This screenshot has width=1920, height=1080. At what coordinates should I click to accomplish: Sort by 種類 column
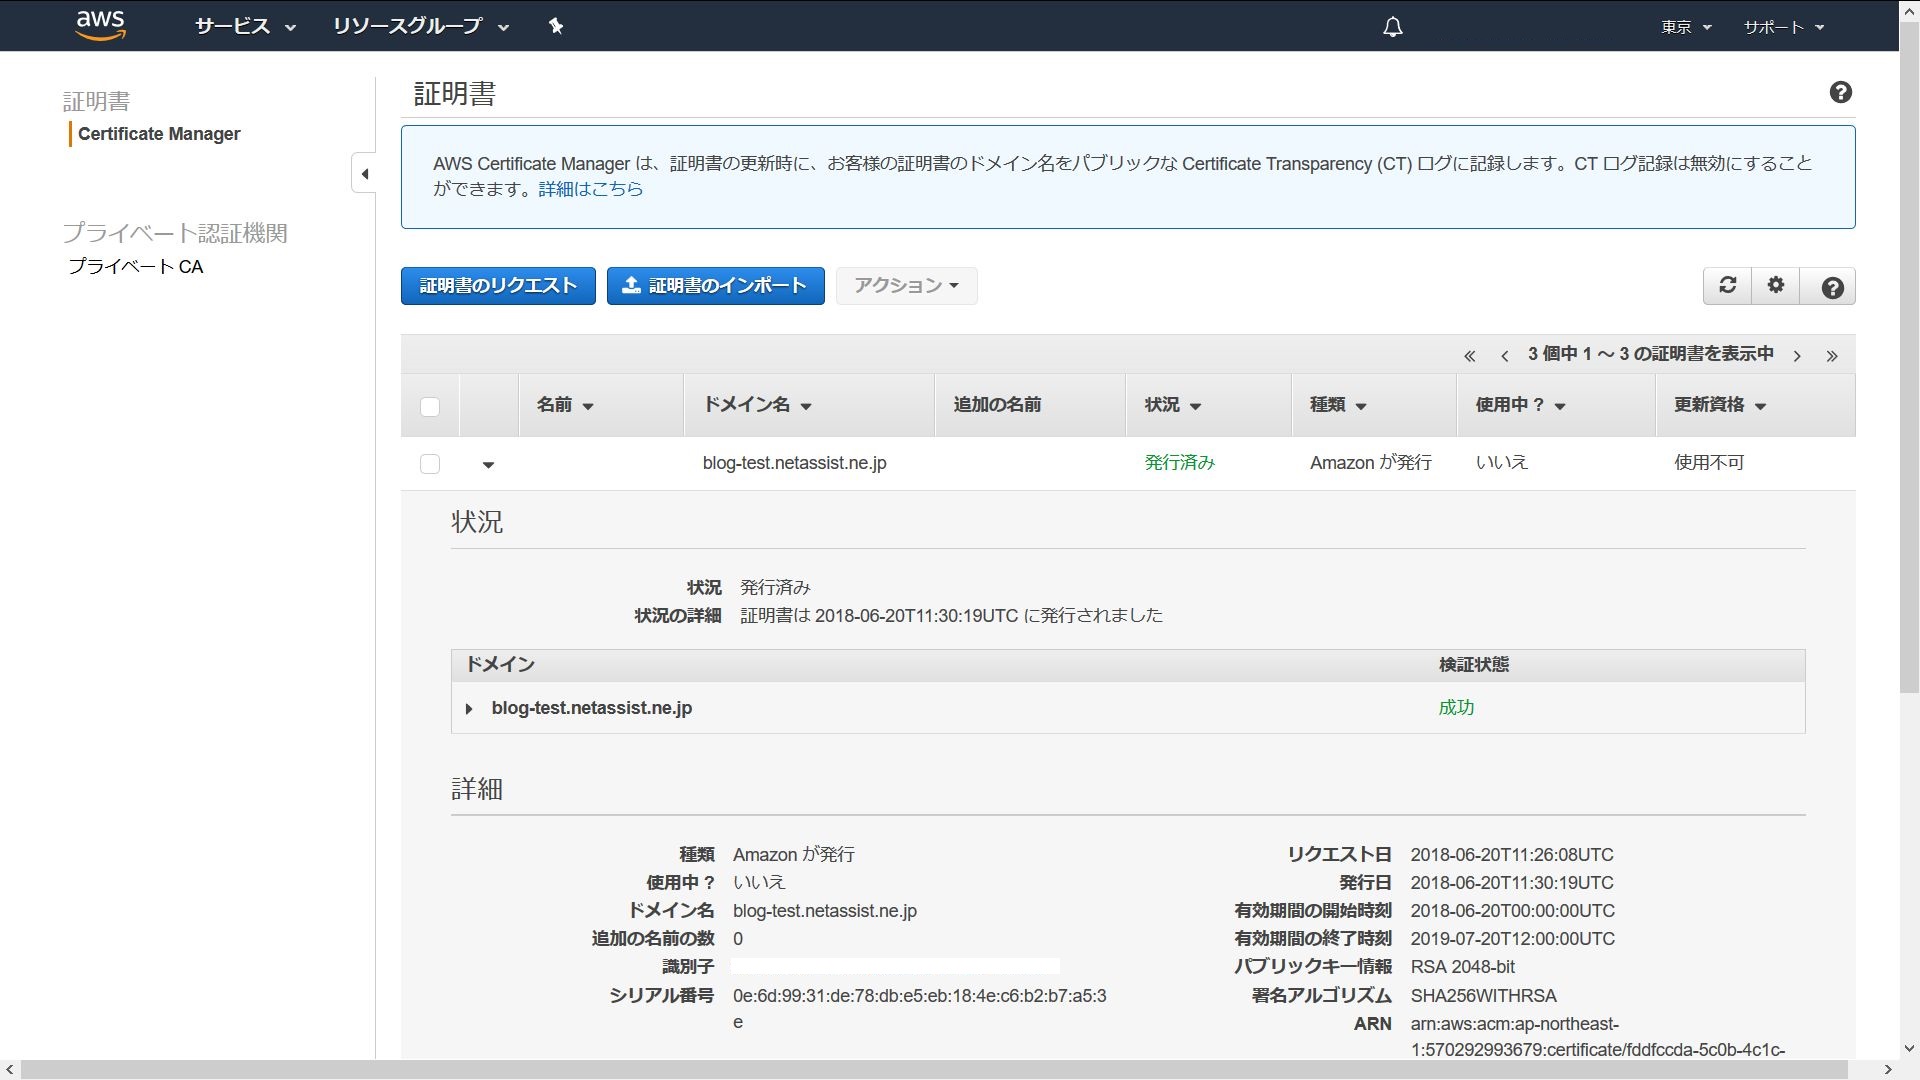point(1338,405)
